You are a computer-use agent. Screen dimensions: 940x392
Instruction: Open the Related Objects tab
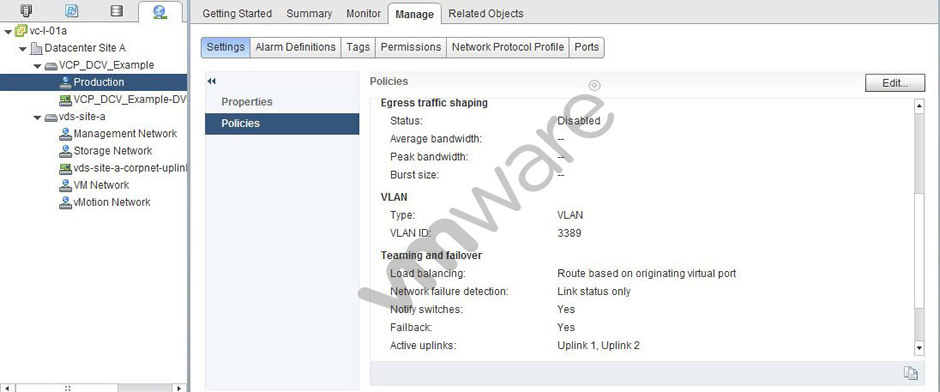[x=486, y=13]
